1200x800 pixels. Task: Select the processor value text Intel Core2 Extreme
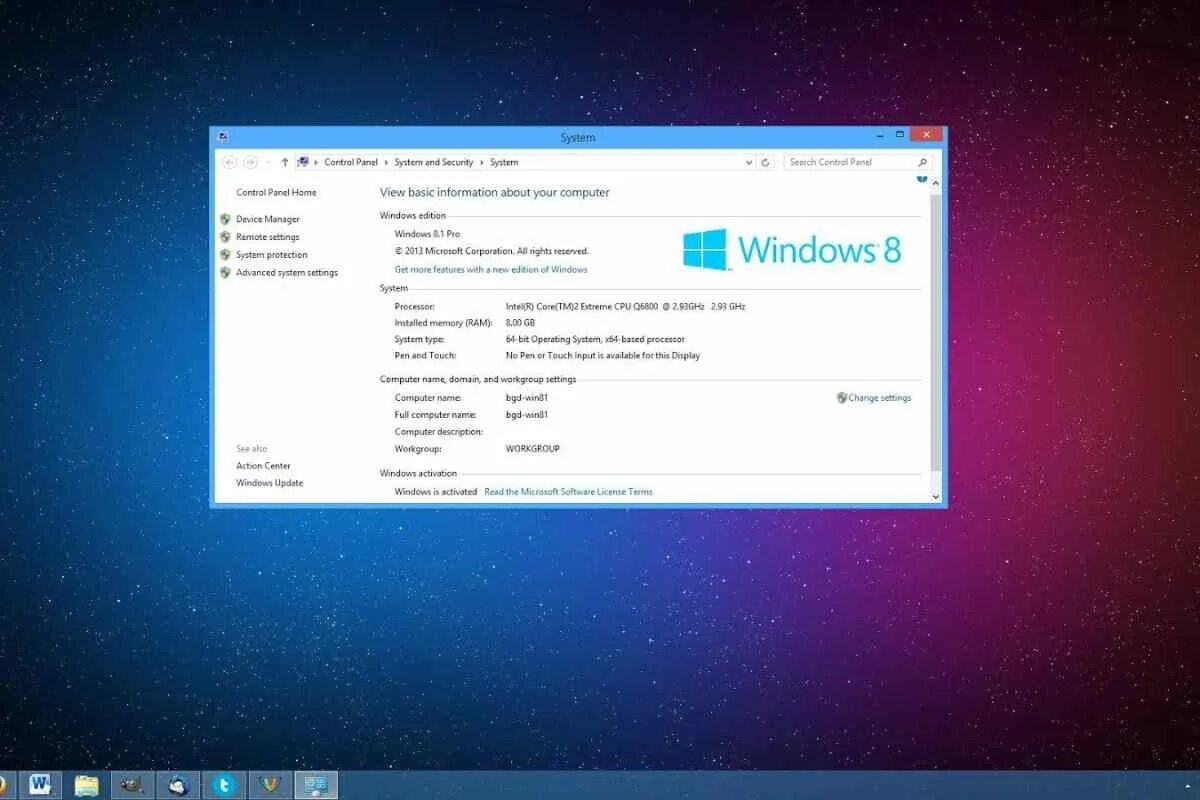pyautogui.click(x=625, y=306)
